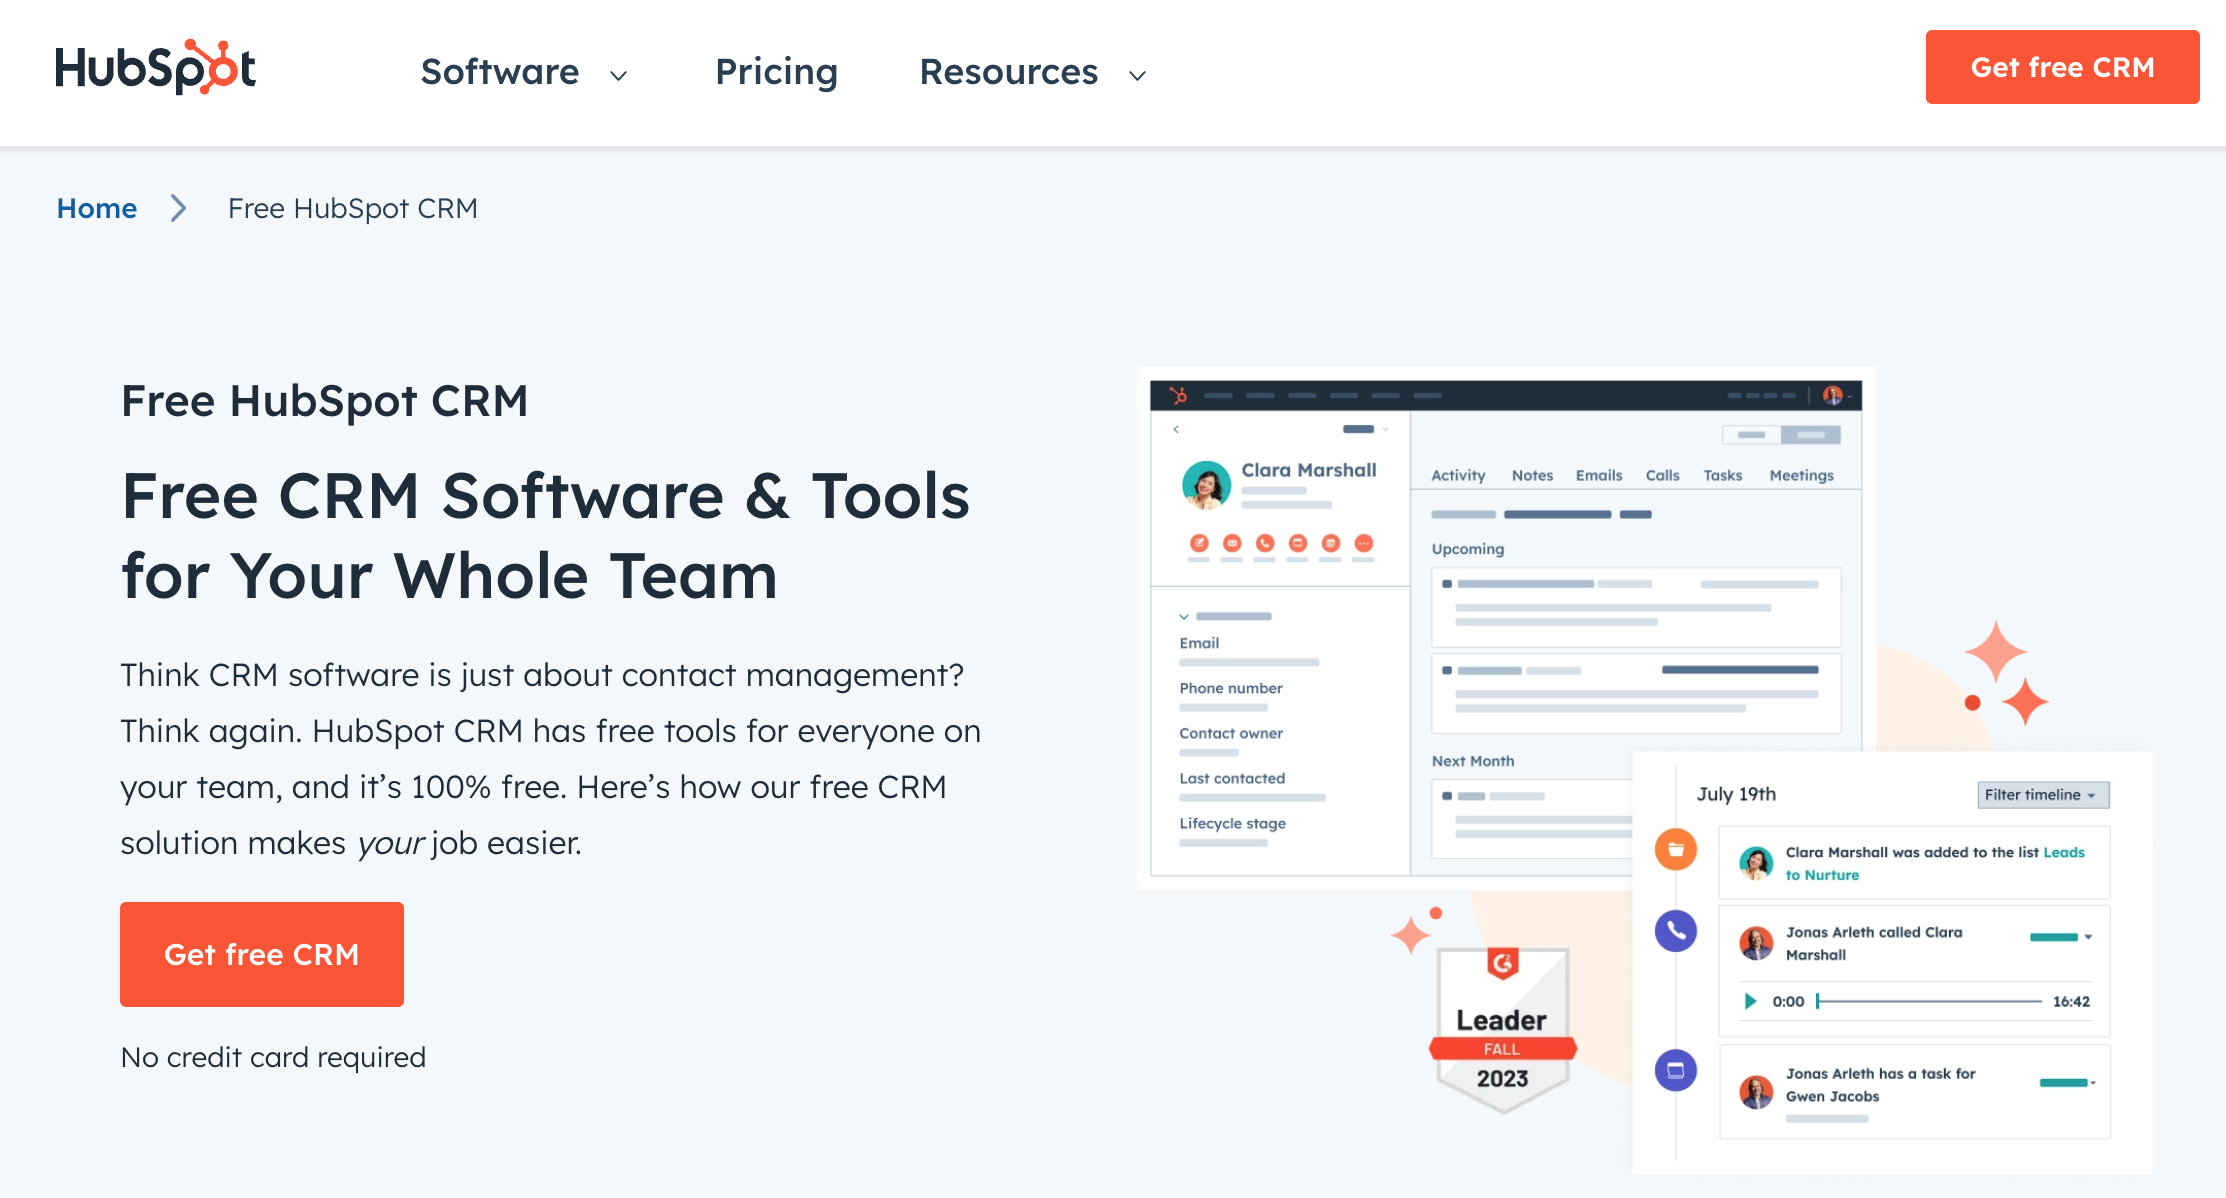Click the phone call action icon under Clara Marshall
The image size is (2226, 1198).
tap(1265, 543)
